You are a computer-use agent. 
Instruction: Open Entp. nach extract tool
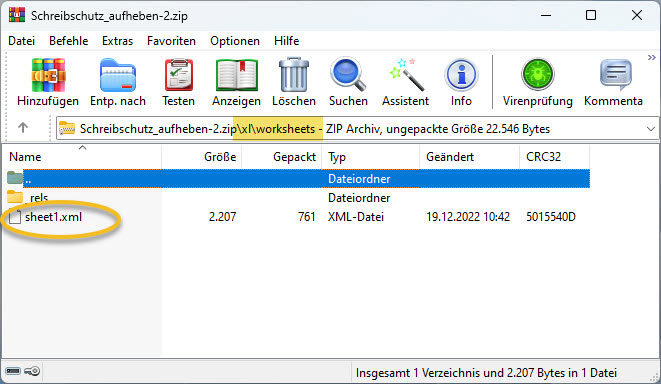click(118, 82)
